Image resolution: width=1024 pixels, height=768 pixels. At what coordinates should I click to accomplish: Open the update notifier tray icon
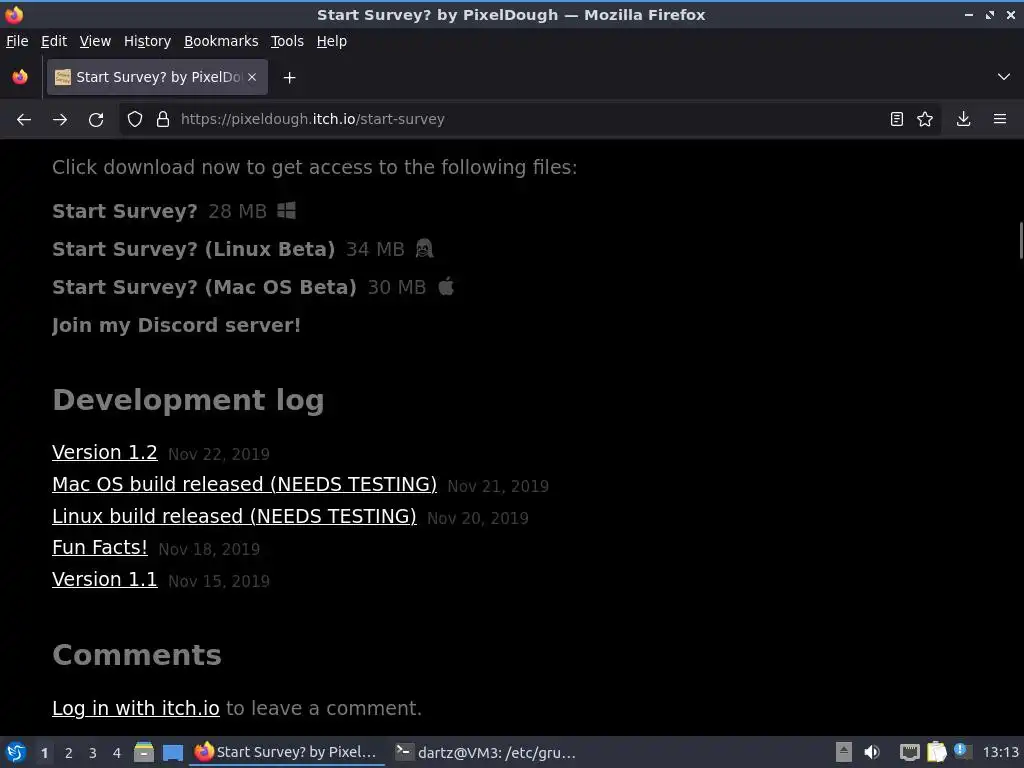pyautogui.click(x=961, y=751)
